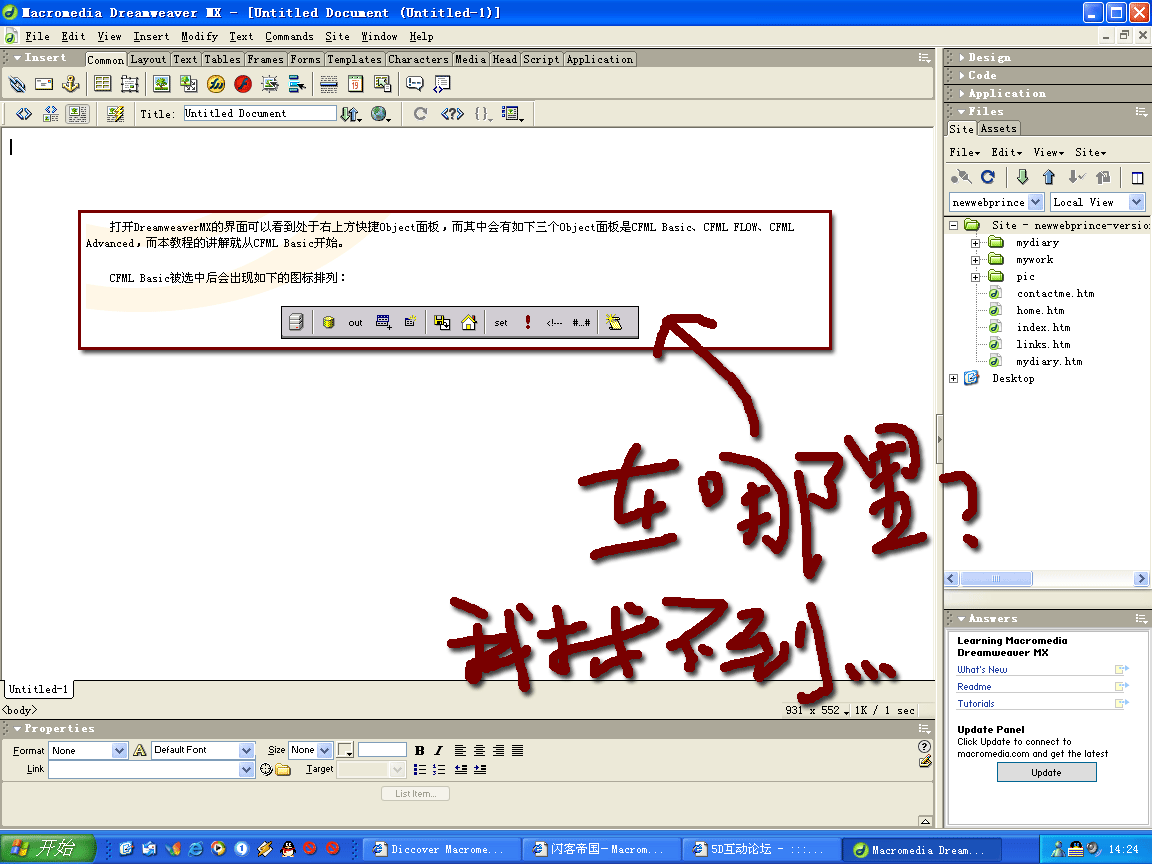This screenshot has height=864, width=1152.
Task: Click the Windows Start button
Action: [x=48, y=849]
